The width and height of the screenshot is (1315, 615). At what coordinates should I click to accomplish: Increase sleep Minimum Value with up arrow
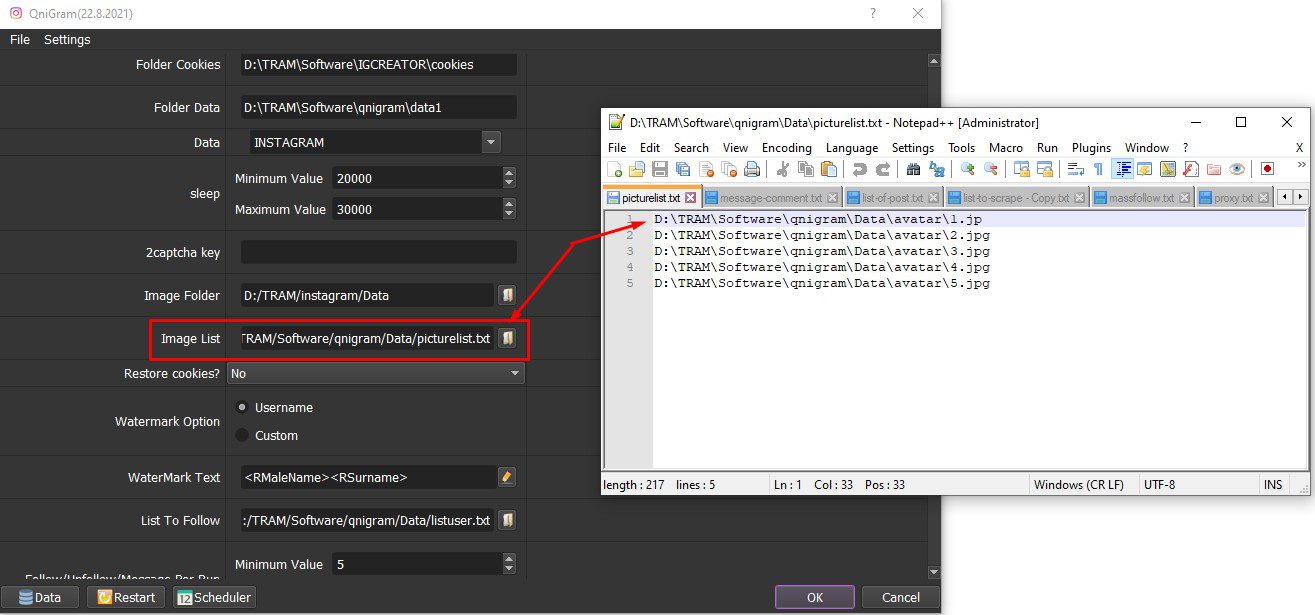point(509,173)
